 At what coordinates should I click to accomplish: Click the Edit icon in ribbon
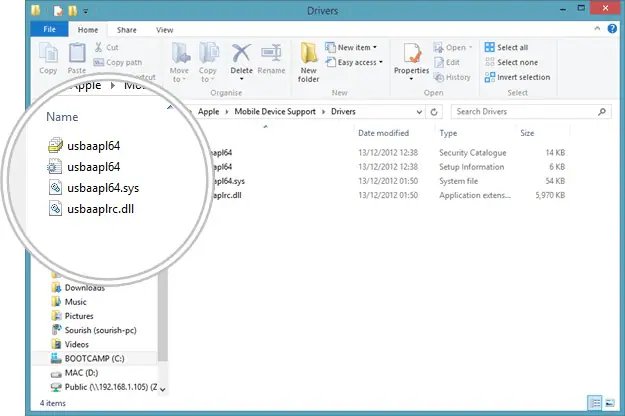[x=438, y=62]
